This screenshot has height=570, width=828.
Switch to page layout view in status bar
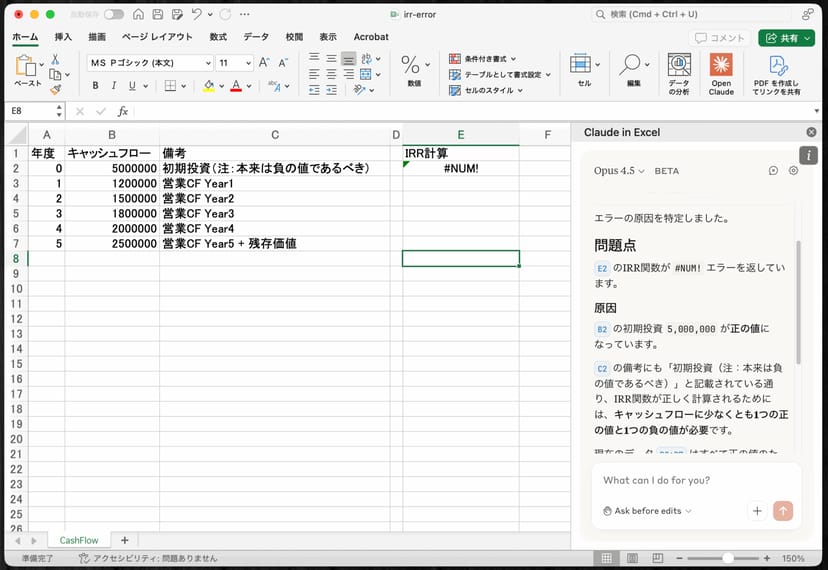click(630, 558)
